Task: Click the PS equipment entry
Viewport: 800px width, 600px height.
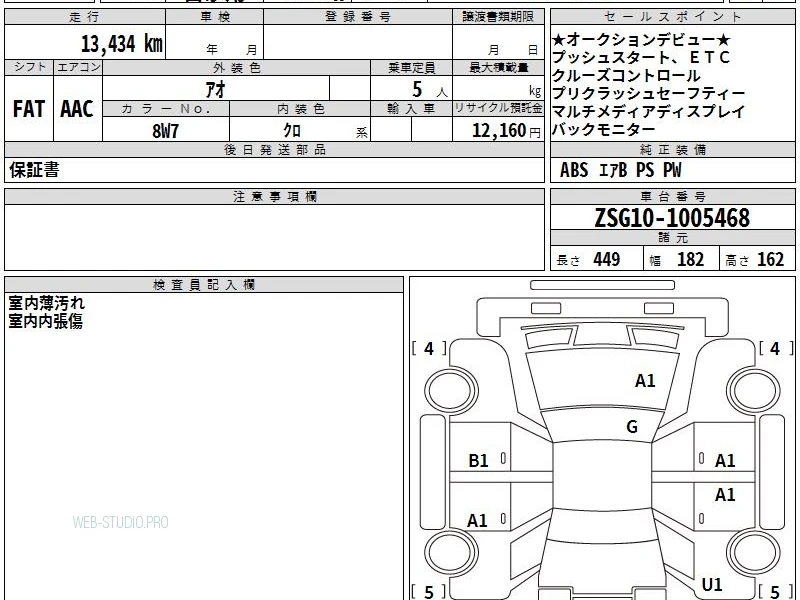Action: (x=645, y=170)
